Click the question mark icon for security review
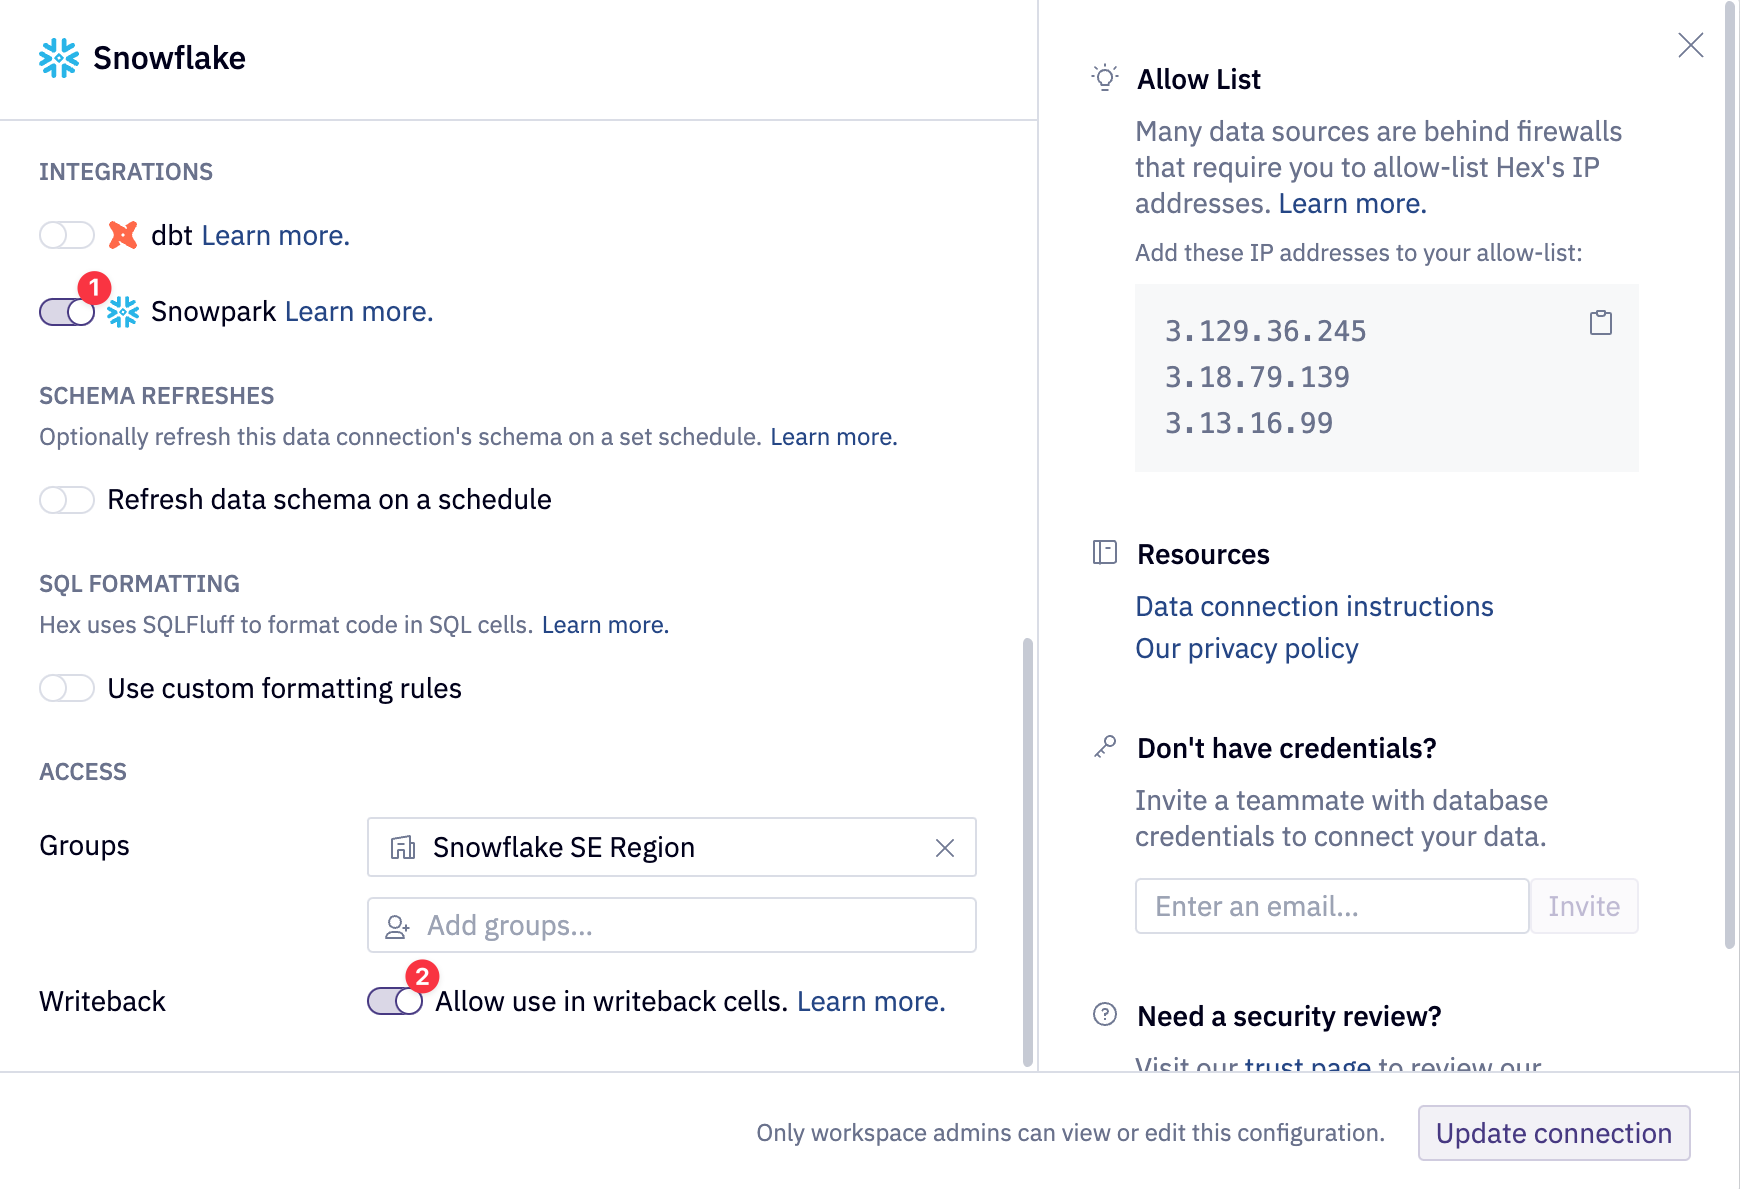Screen dimensions: 1740x1189 1103,1014
